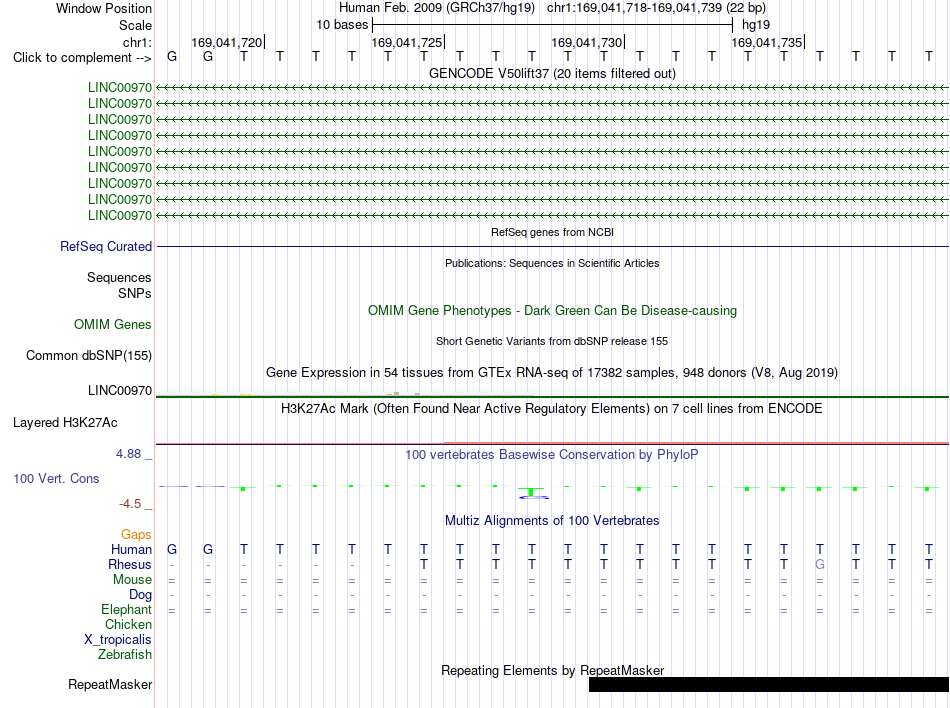Click the orange 'Gaps' label
The height and width of the screenshot is (708, 950).
[x=136, y=534]
